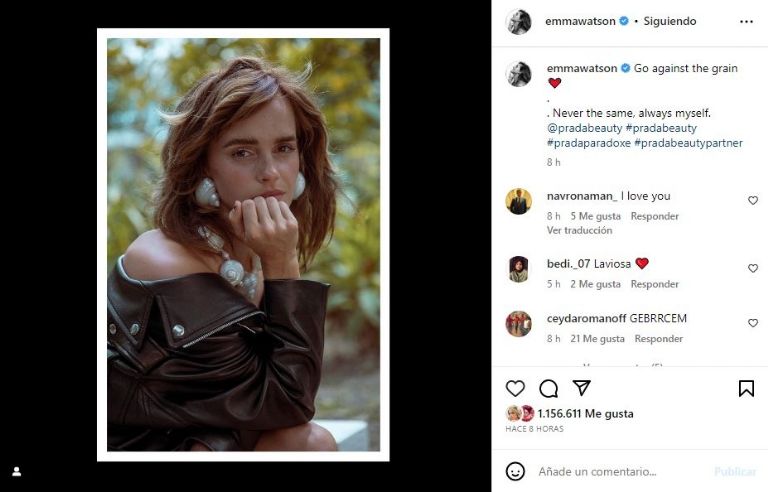Click the Siguiendo following button
Image resolution: width=768 pixels, height=492 pixels.
coord(670,21)
